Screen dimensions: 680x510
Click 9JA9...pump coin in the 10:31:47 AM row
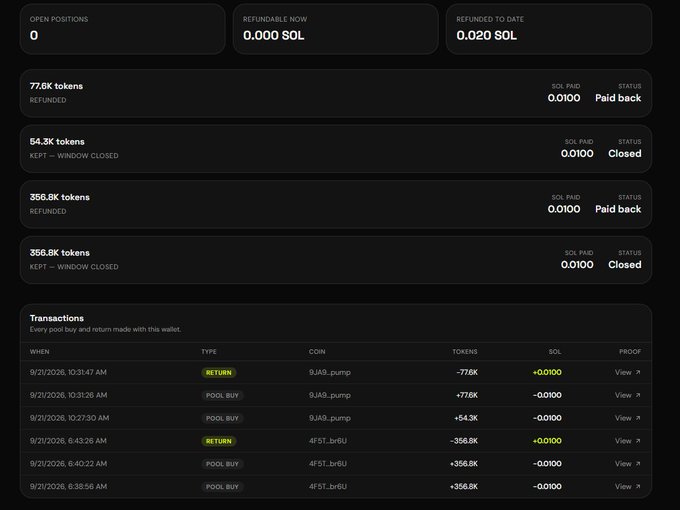tap(330, 372)
